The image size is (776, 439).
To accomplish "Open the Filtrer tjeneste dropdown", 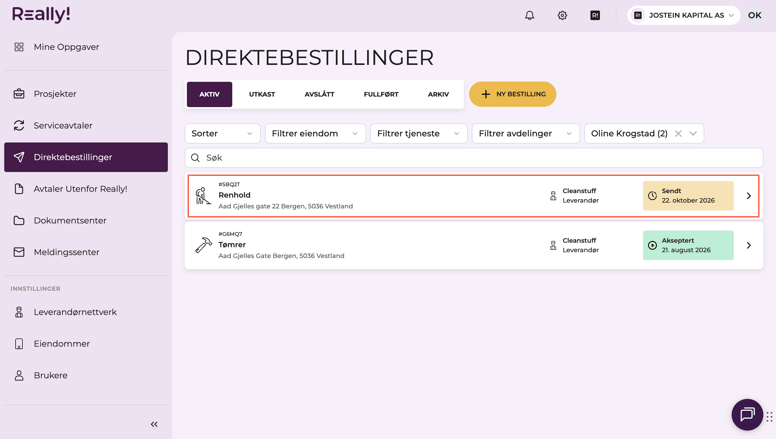I will 419,133.
